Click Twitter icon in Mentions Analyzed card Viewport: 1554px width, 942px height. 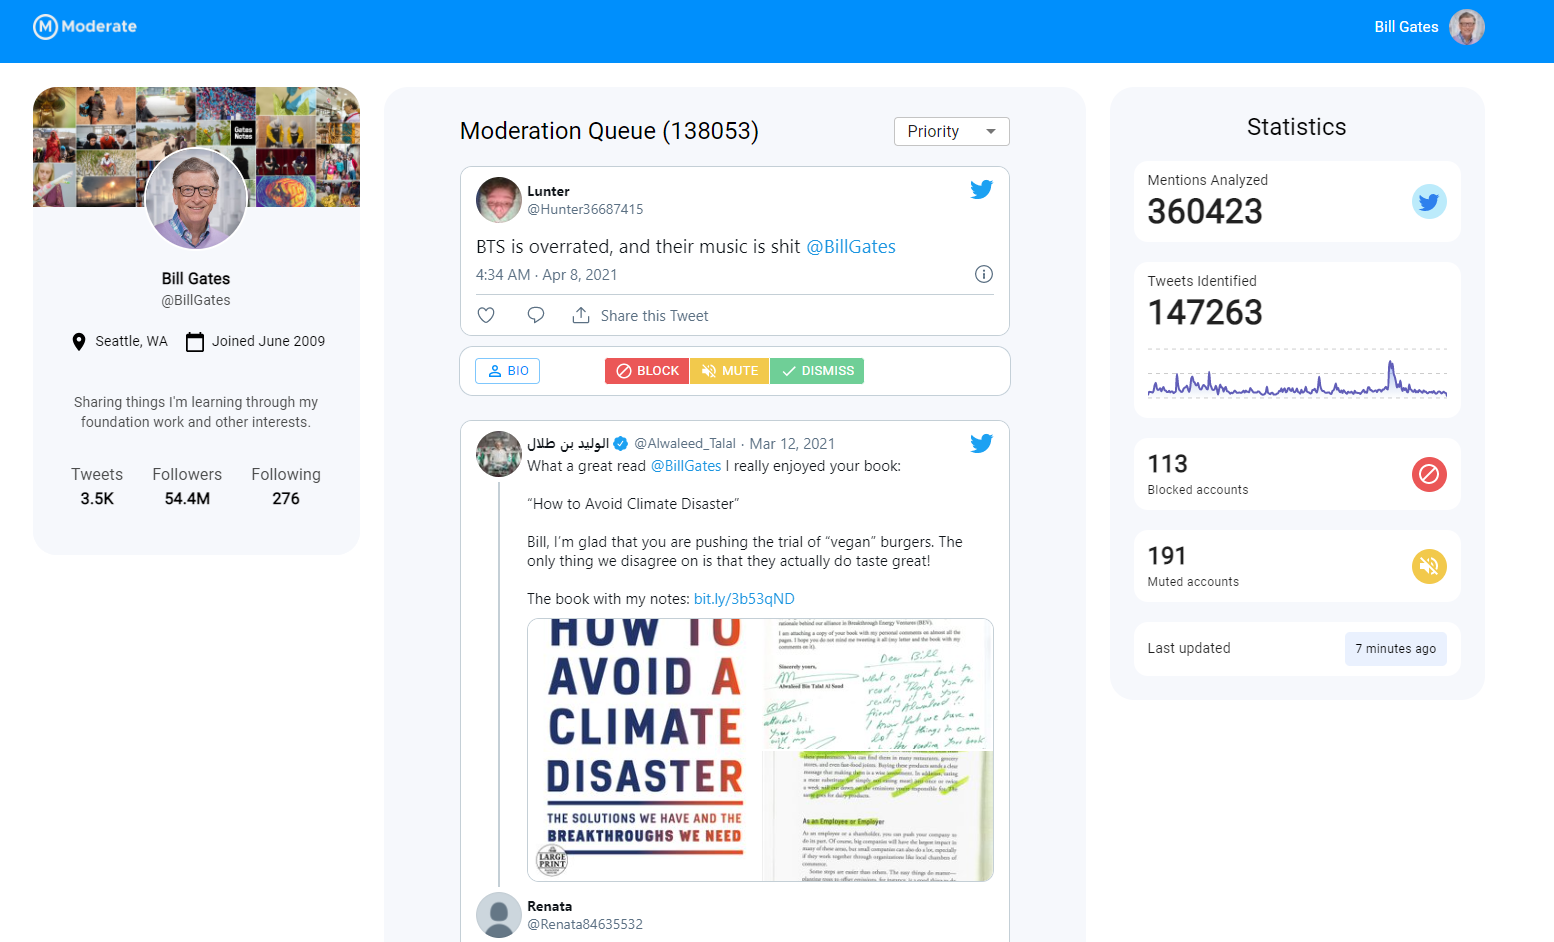tap(1429, 202)
